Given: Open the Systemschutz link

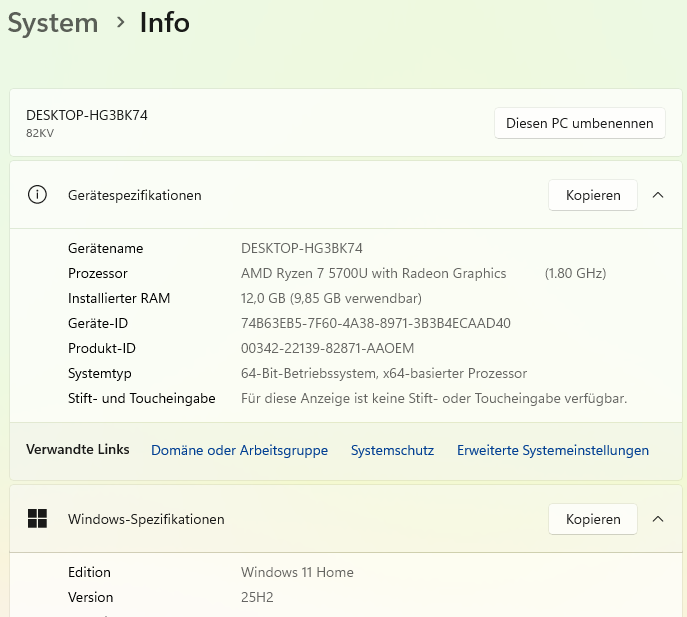Looking at the screenshot, I should tap(392, 450).
